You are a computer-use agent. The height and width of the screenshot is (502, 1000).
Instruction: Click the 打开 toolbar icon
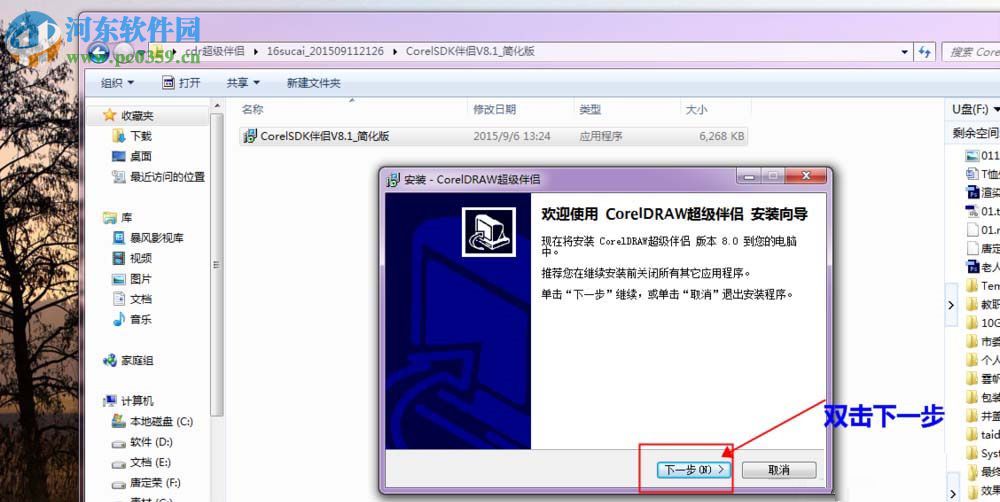click(x=168, y=83)
